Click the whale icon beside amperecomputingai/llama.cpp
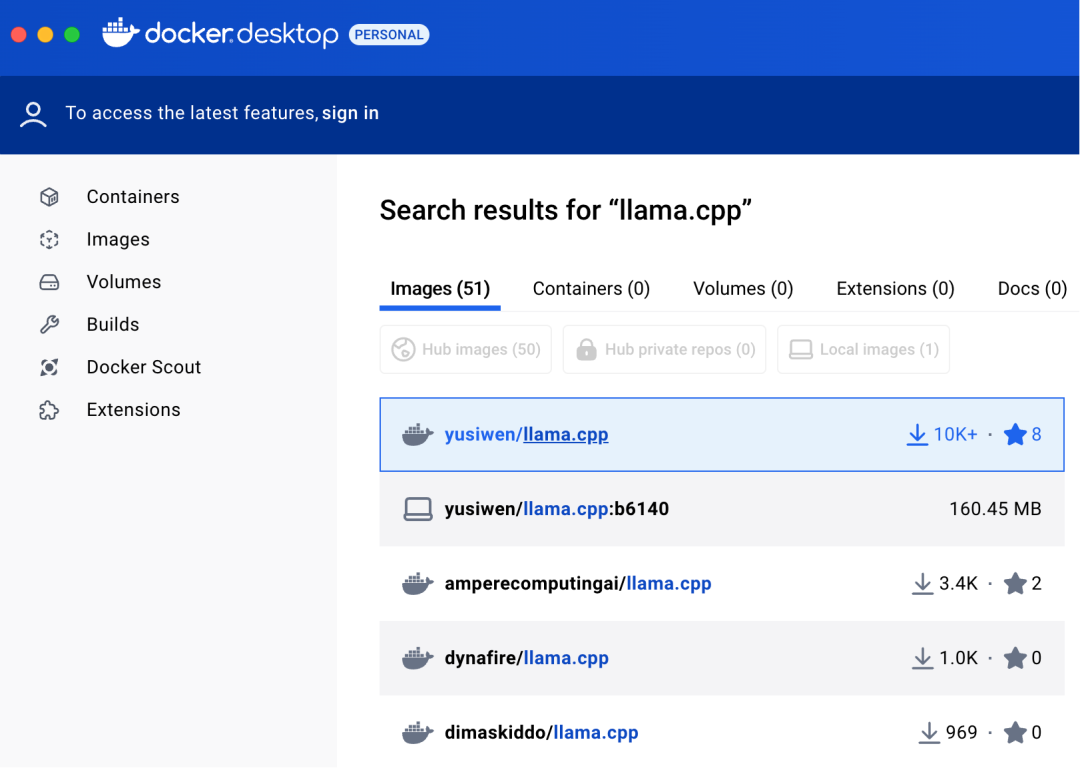 (x=417, y=583)
